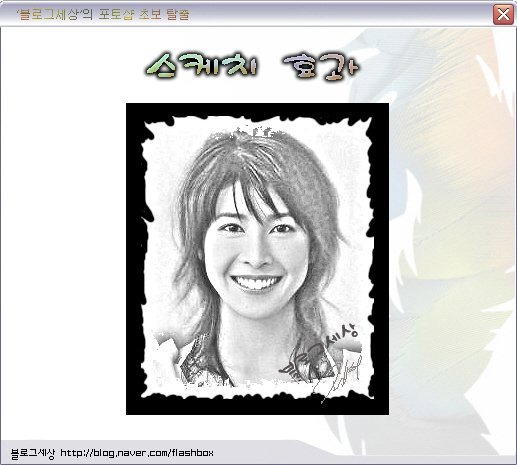
Task: Close the window with the red X button
Action: pyautogui.click(x=503, y=14)
